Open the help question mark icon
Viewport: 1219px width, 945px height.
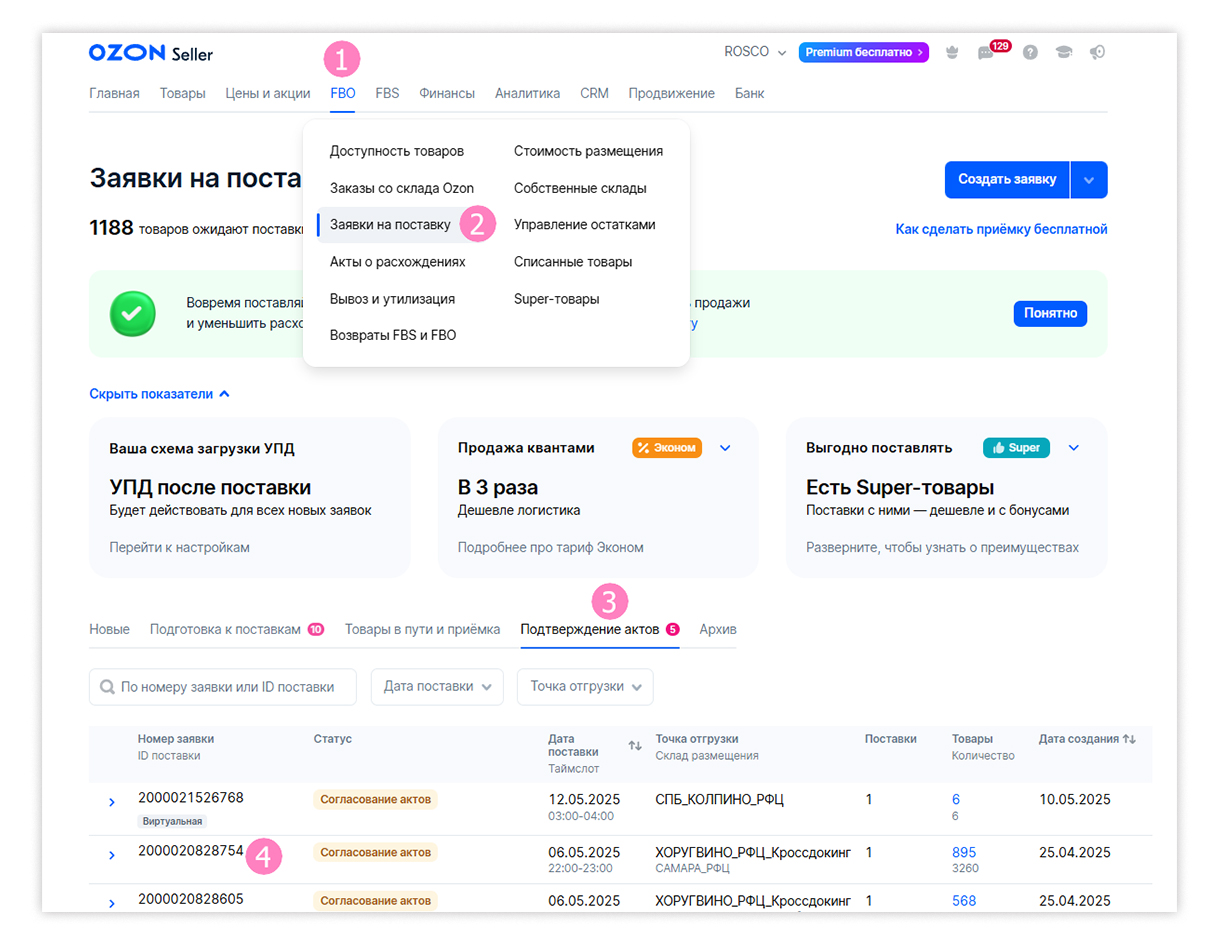point(1030,53)
